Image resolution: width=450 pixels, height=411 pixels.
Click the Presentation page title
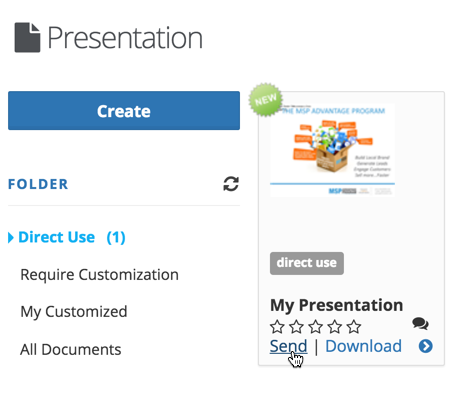click(x=125, y=38)
